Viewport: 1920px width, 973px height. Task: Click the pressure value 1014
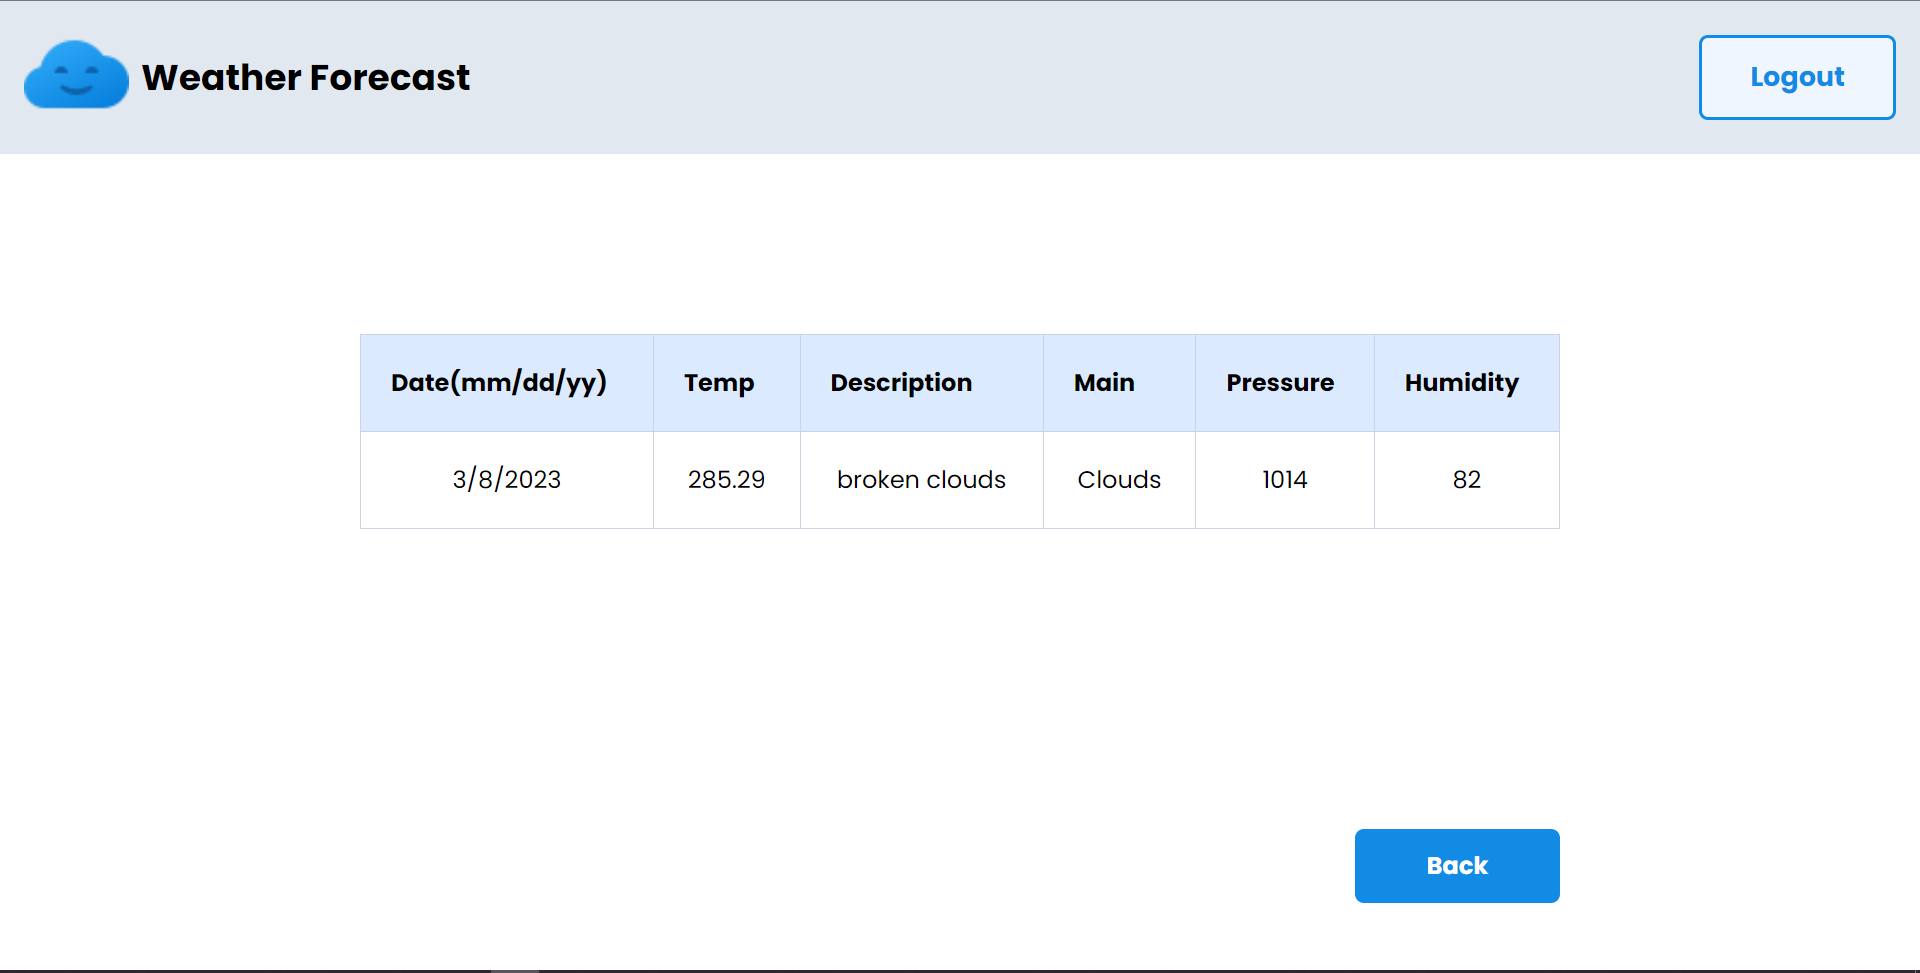pos(1285,480)
